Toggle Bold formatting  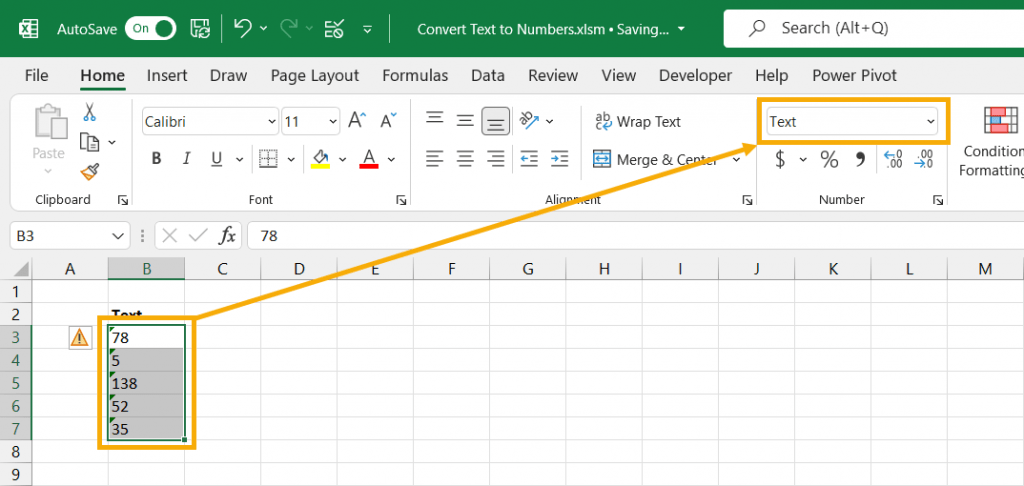click(x=156, y=159)
